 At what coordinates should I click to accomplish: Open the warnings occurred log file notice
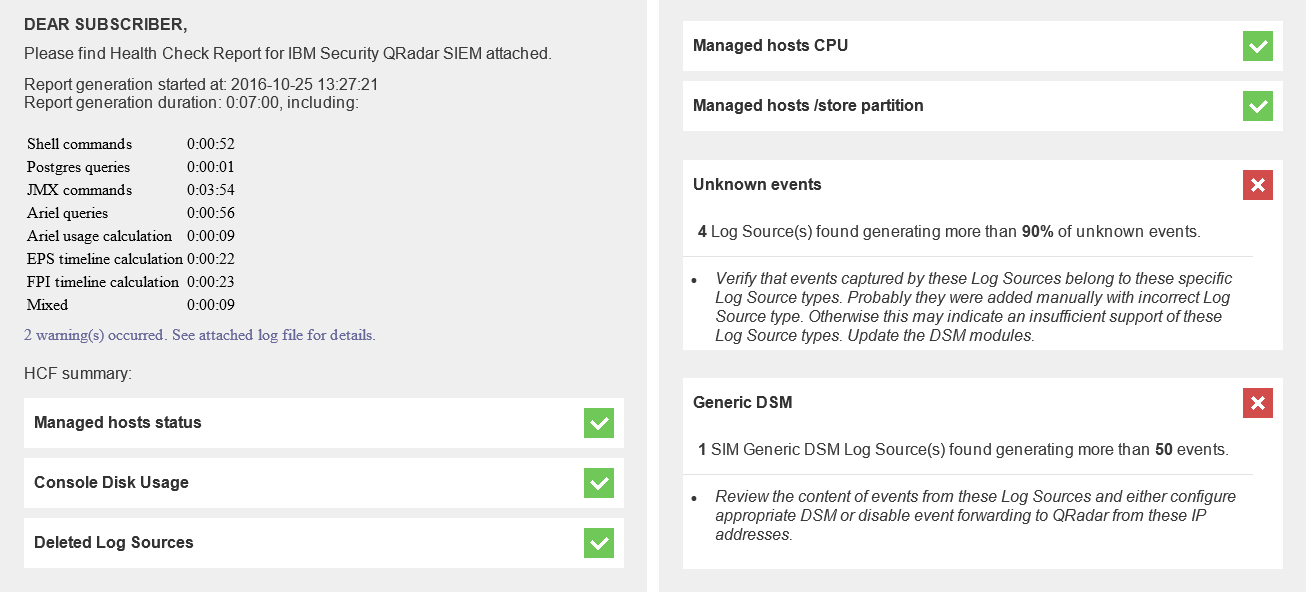coord(199,335)
